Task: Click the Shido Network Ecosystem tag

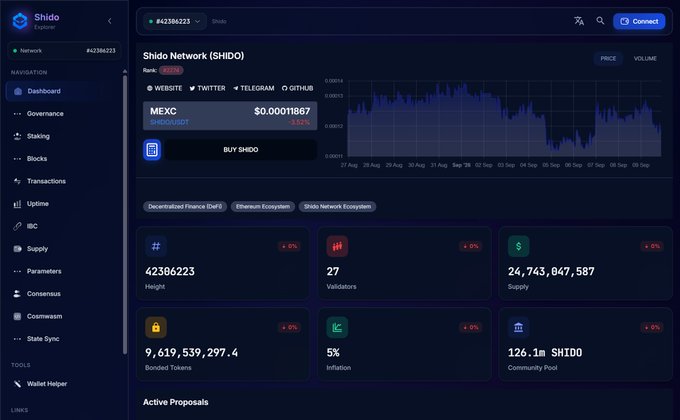Action: (337, 207)
